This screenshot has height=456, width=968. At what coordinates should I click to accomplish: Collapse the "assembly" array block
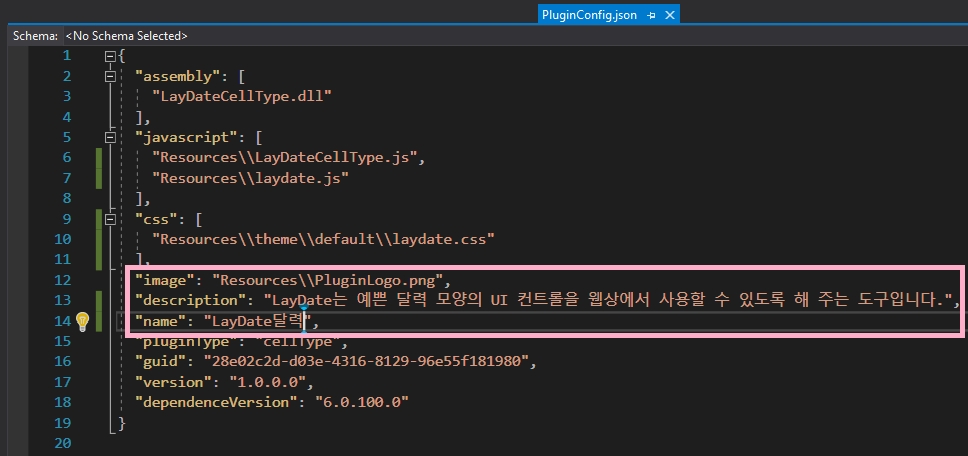110,76
